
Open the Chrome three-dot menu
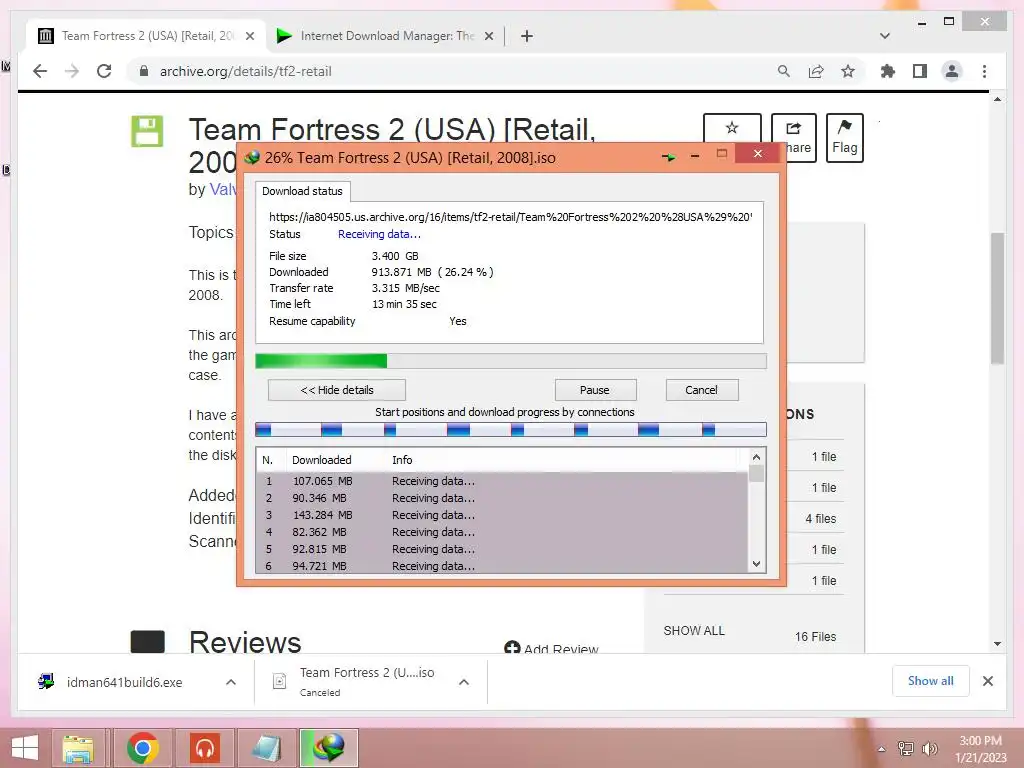pos(984,71)
